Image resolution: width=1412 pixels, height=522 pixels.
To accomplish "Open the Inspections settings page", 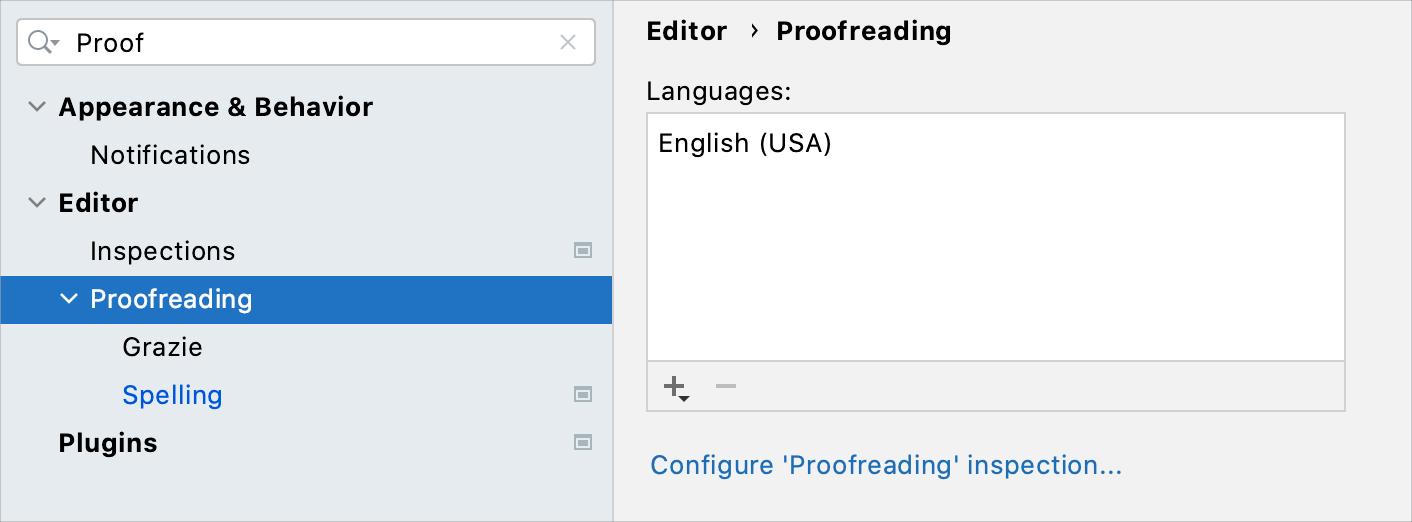I will [x=162, y=251].
